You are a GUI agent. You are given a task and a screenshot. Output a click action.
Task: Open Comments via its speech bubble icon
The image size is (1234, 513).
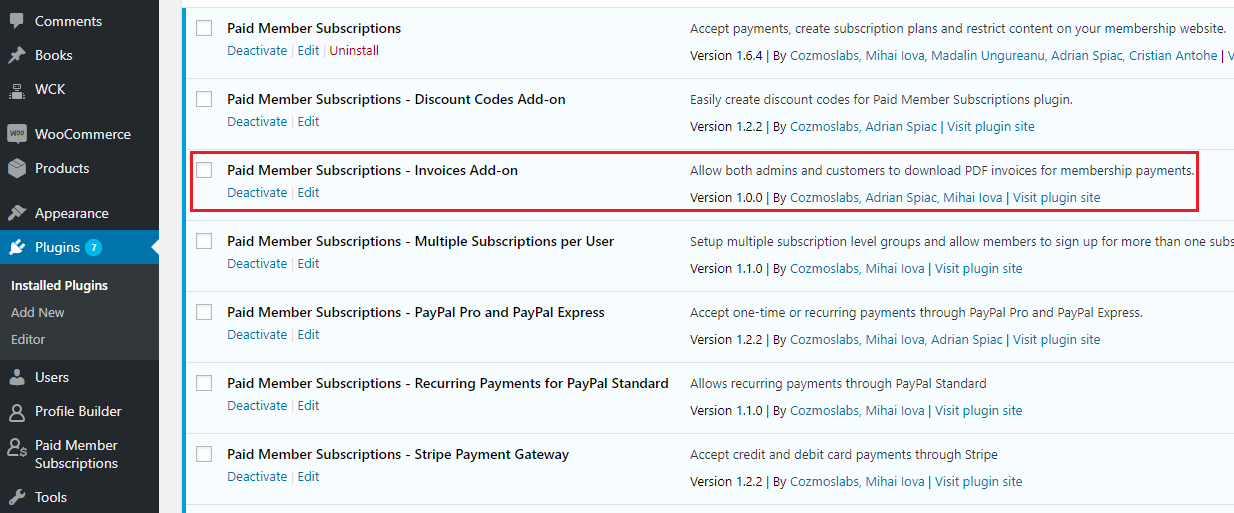point(17,21)
